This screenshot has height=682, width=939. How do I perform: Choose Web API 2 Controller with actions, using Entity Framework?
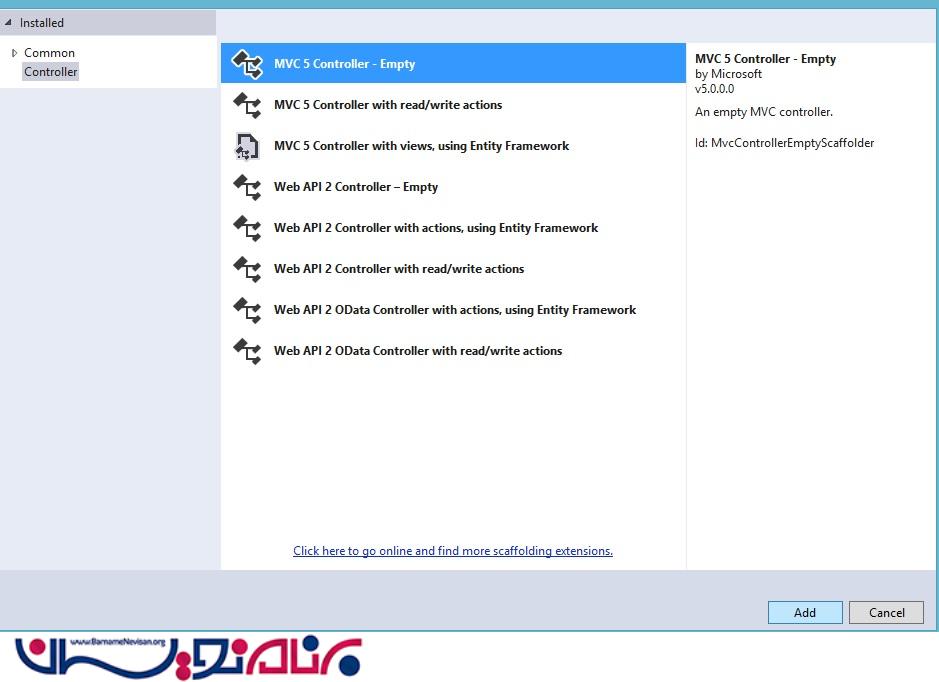453,228
